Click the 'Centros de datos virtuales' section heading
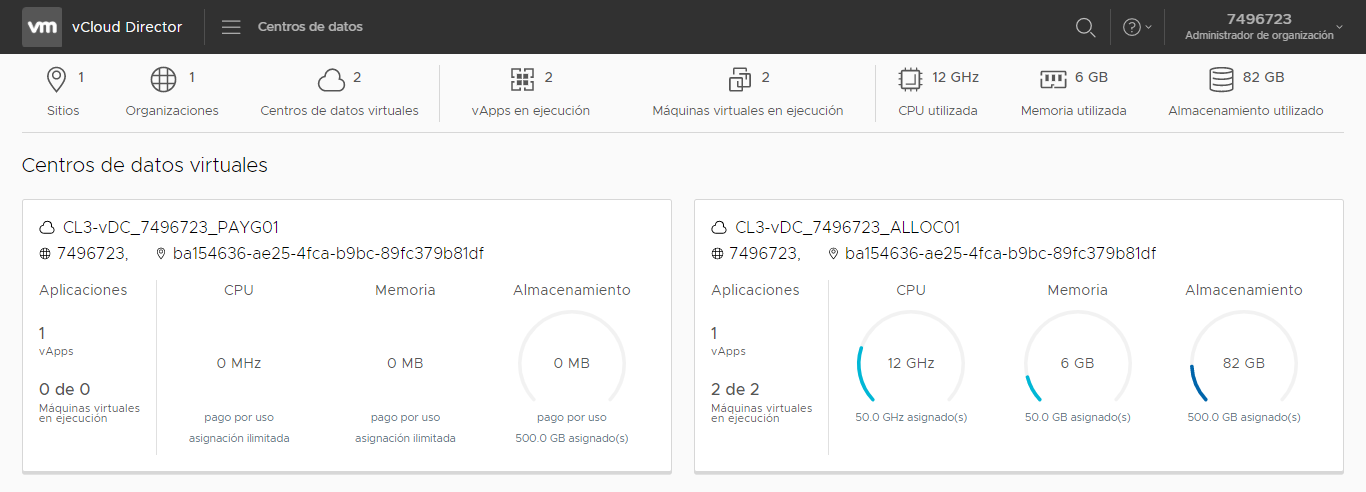 pyautogui.click(x=145, y=165)
